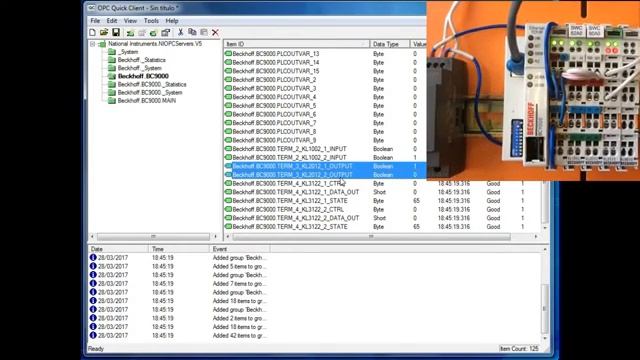The height and width of the screenshot is (360, 640).
Task: Click the greyed New Group toolbar icon
Action: point(142,33)
